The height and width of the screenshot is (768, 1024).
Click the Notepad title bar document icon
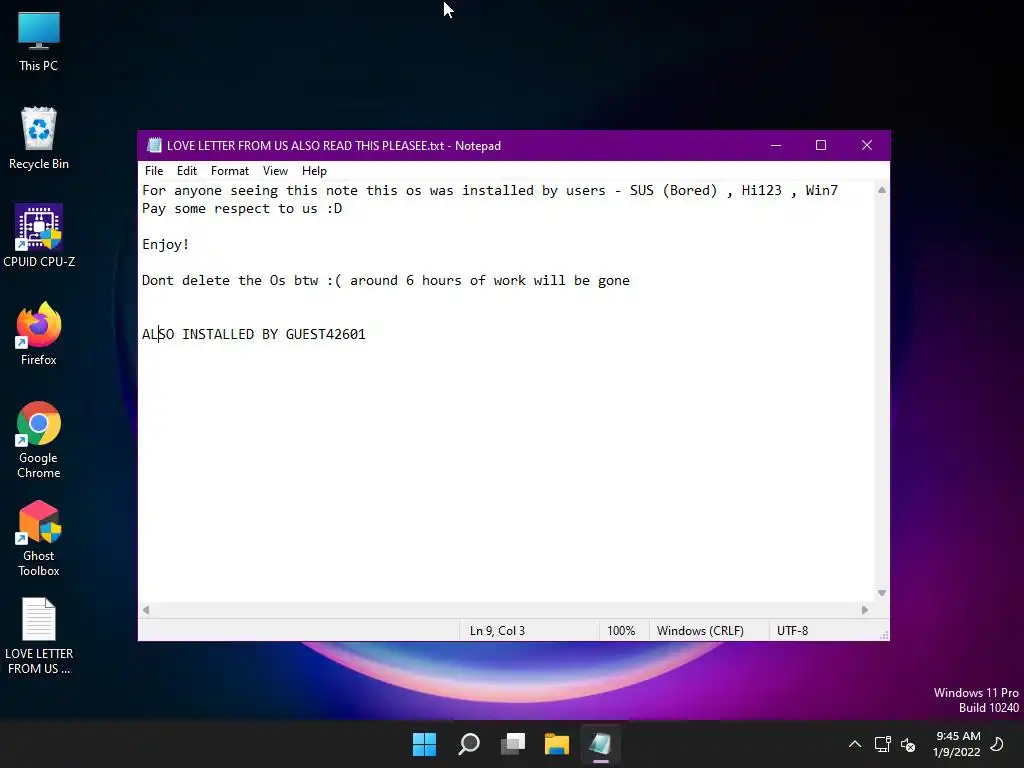click(154, 146)
